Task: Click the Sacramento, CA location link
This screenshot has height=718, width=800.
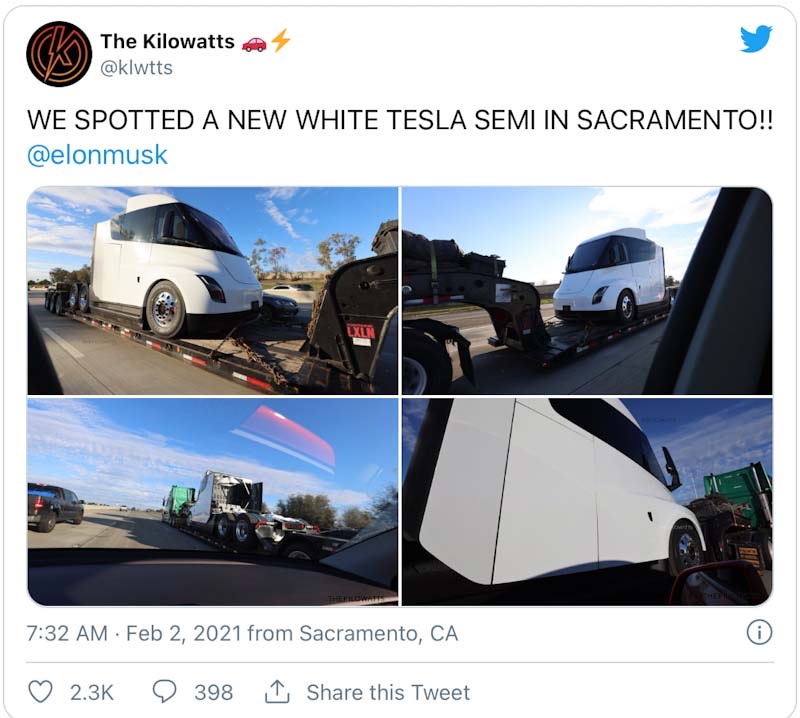Action: point(367,633)
